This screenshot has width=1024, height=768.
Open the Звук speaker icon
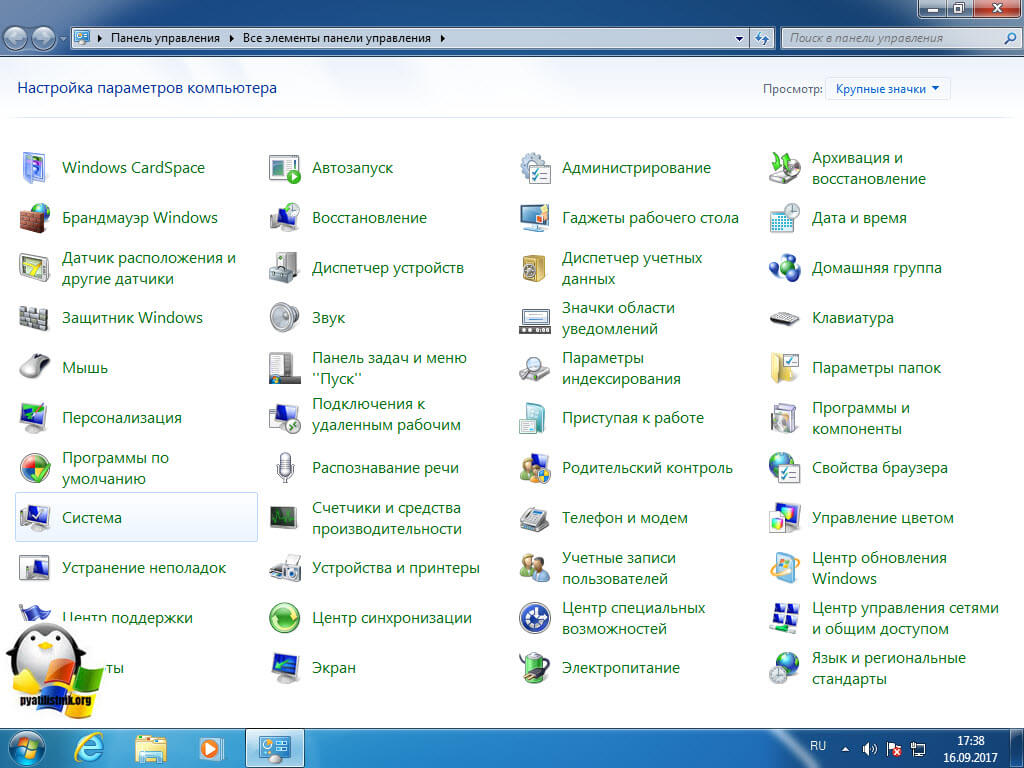point(284,318)
